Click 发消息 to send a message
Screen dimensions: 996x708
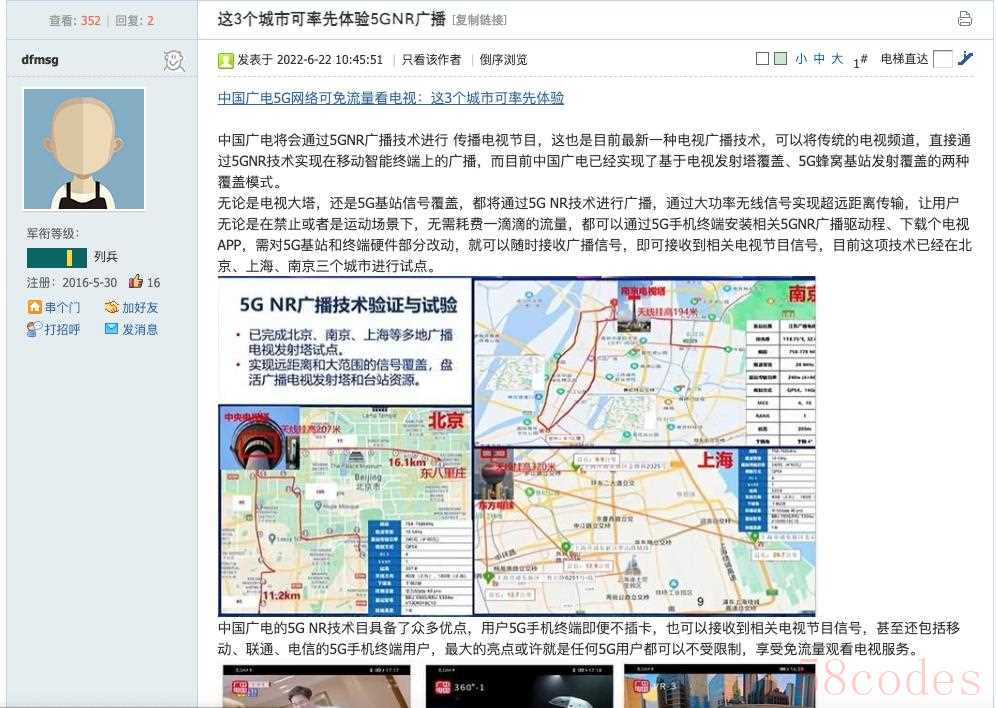(140, 330)
